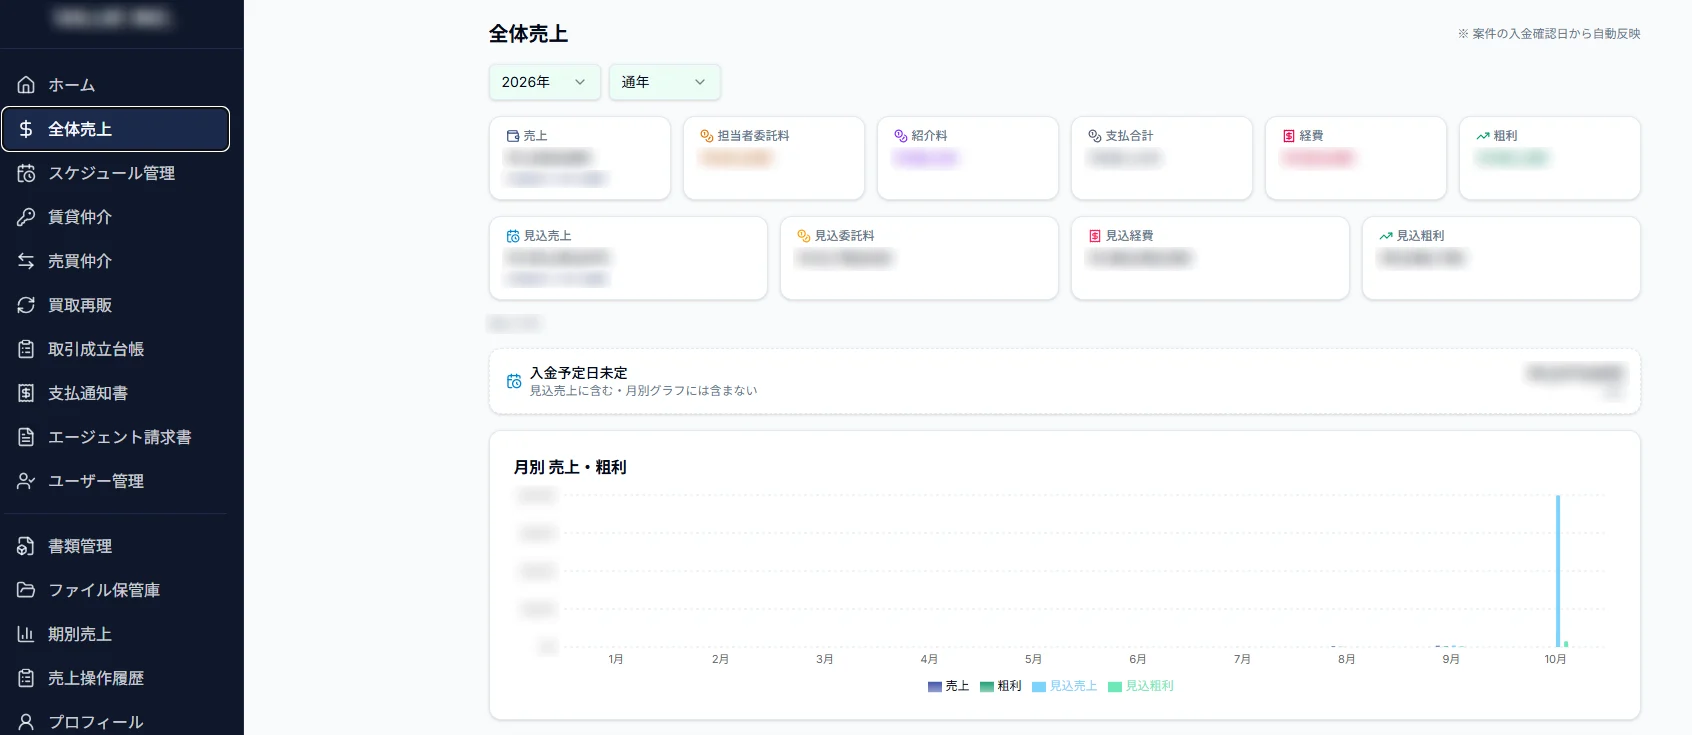
Task: Go to スケジュール管理 page
Action: 116,173
